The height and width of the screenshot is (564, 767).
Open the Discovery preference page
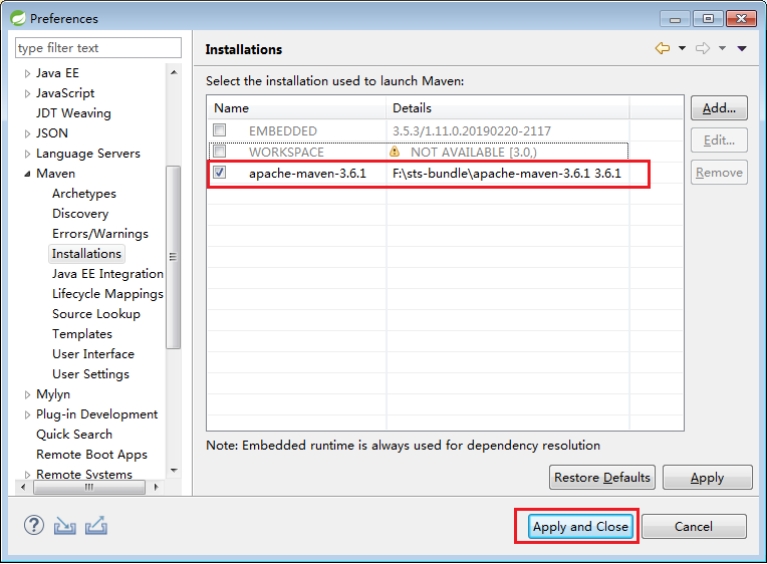pos(80,213)
